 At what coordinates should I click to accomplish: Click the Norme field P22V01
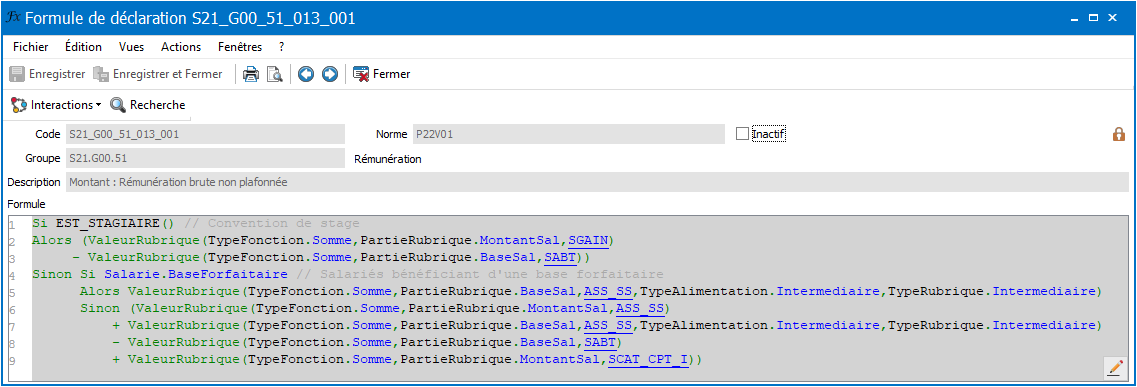tap(568, 134)
